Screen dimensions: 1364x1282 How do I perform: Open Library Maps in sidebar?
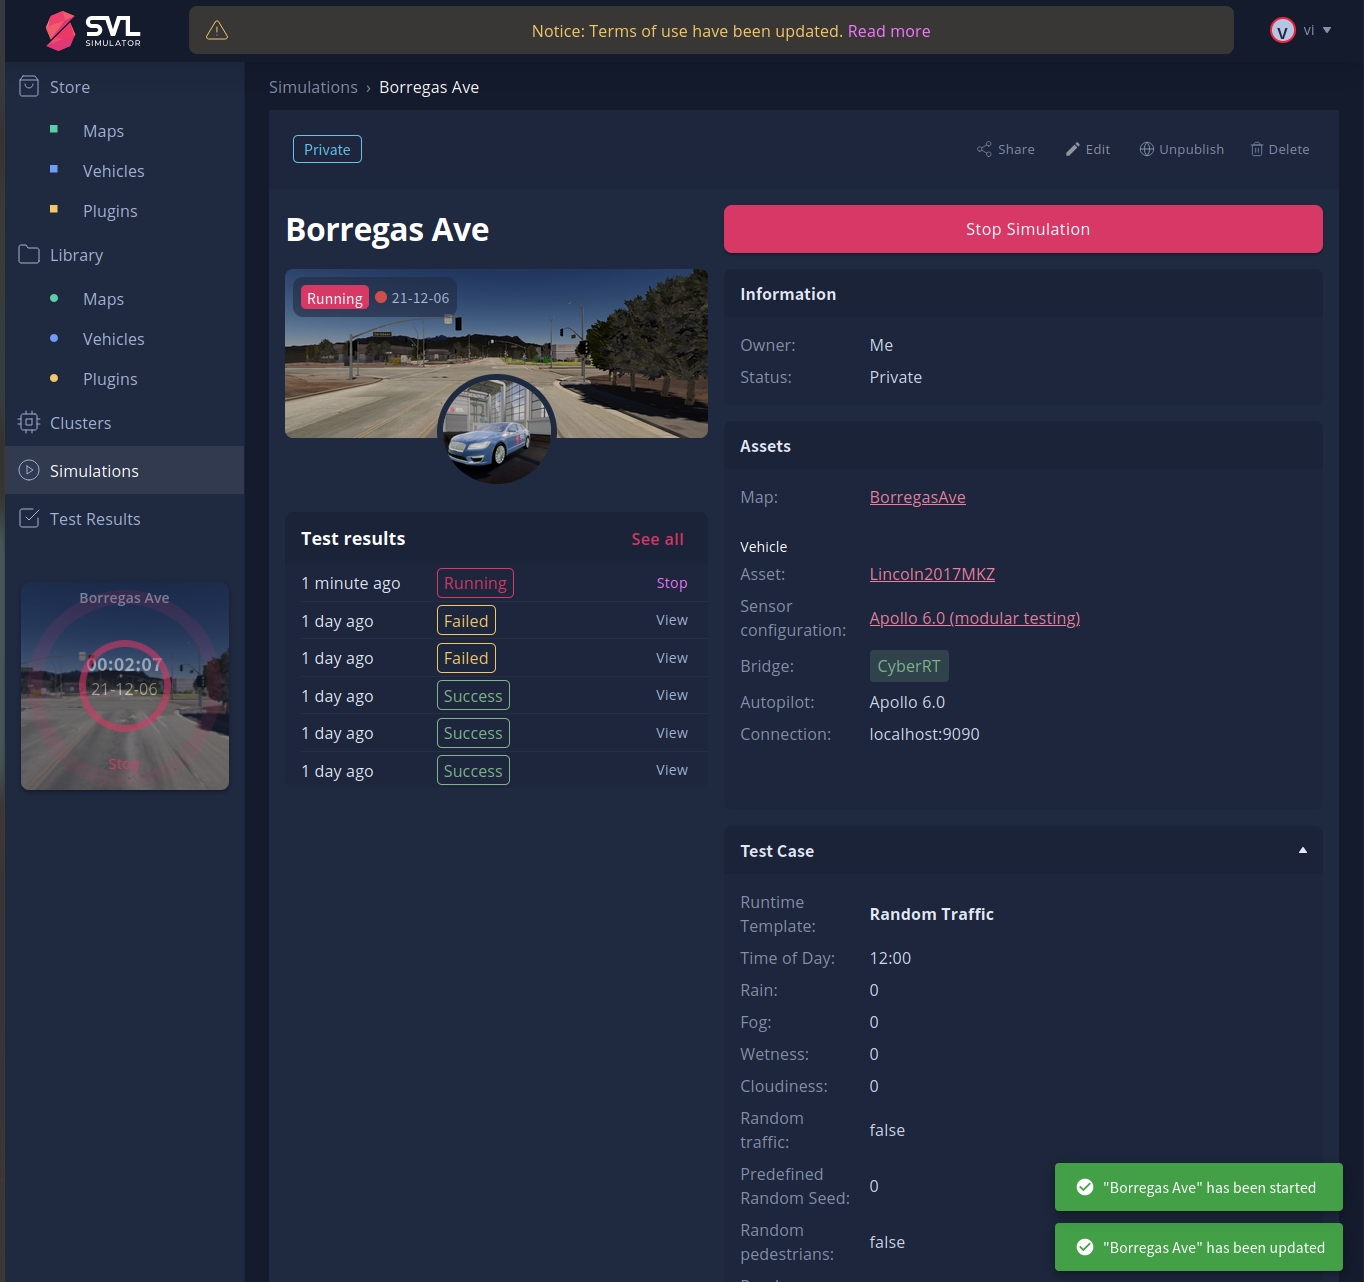point(103,299)
